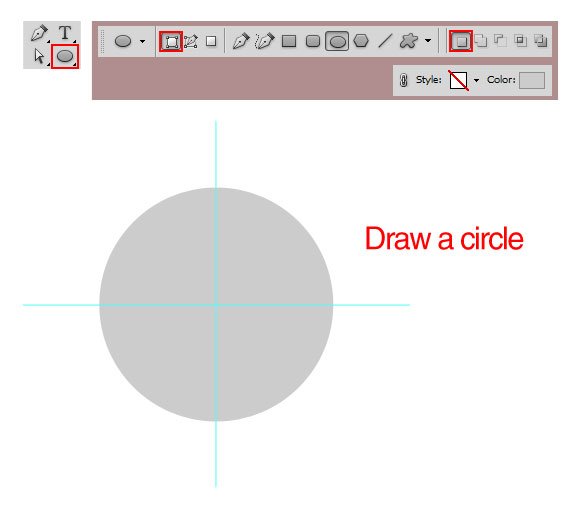This screenshot has height=507, width=580.
Task: Select Subtract from shape area option
Action: (500, 40)
